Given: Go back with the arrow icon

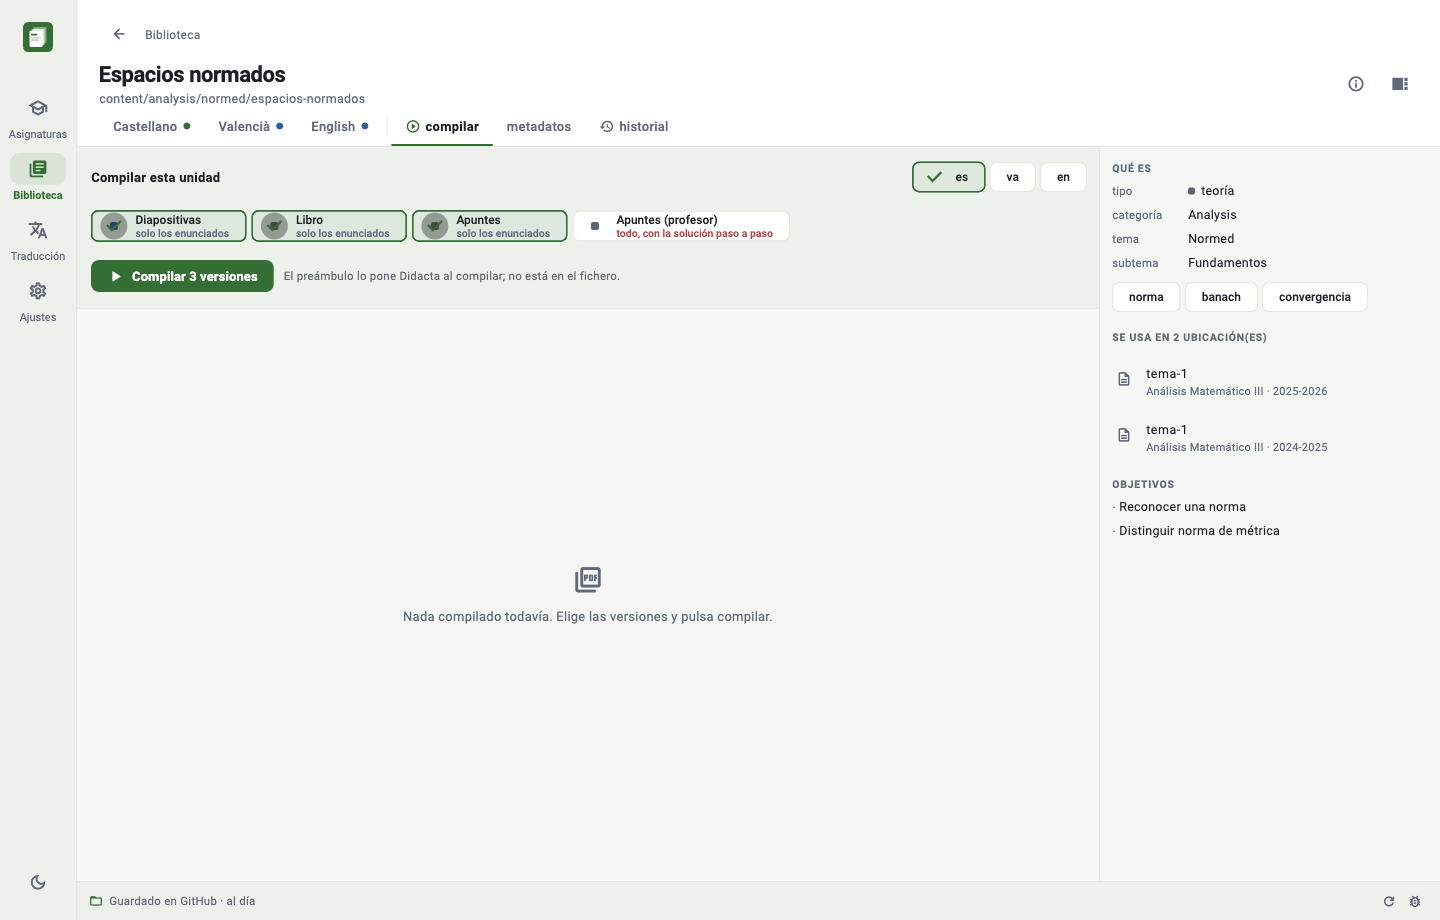Looking at the screenshot, I should click(x=119, y=34).
